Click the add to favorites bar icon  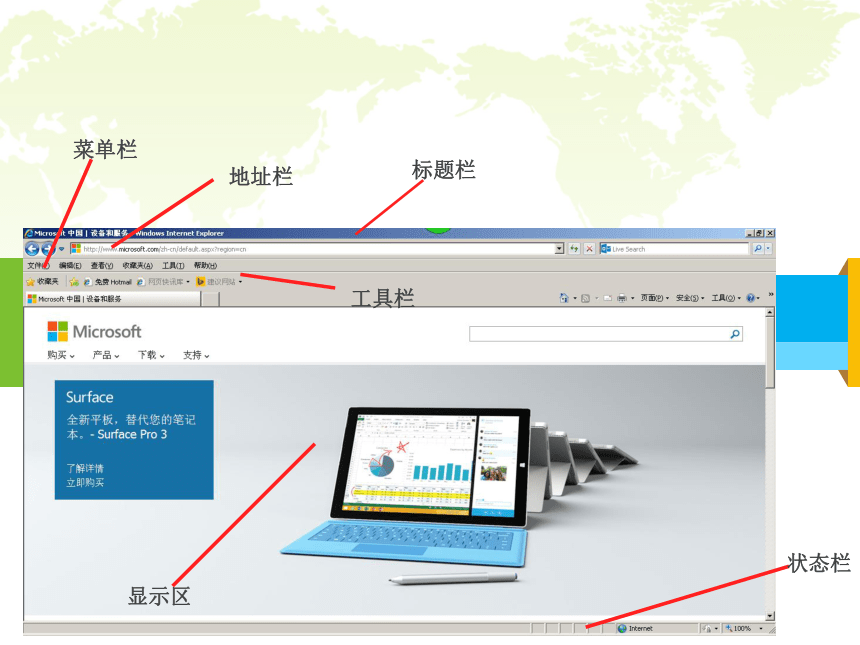point(74,282)
